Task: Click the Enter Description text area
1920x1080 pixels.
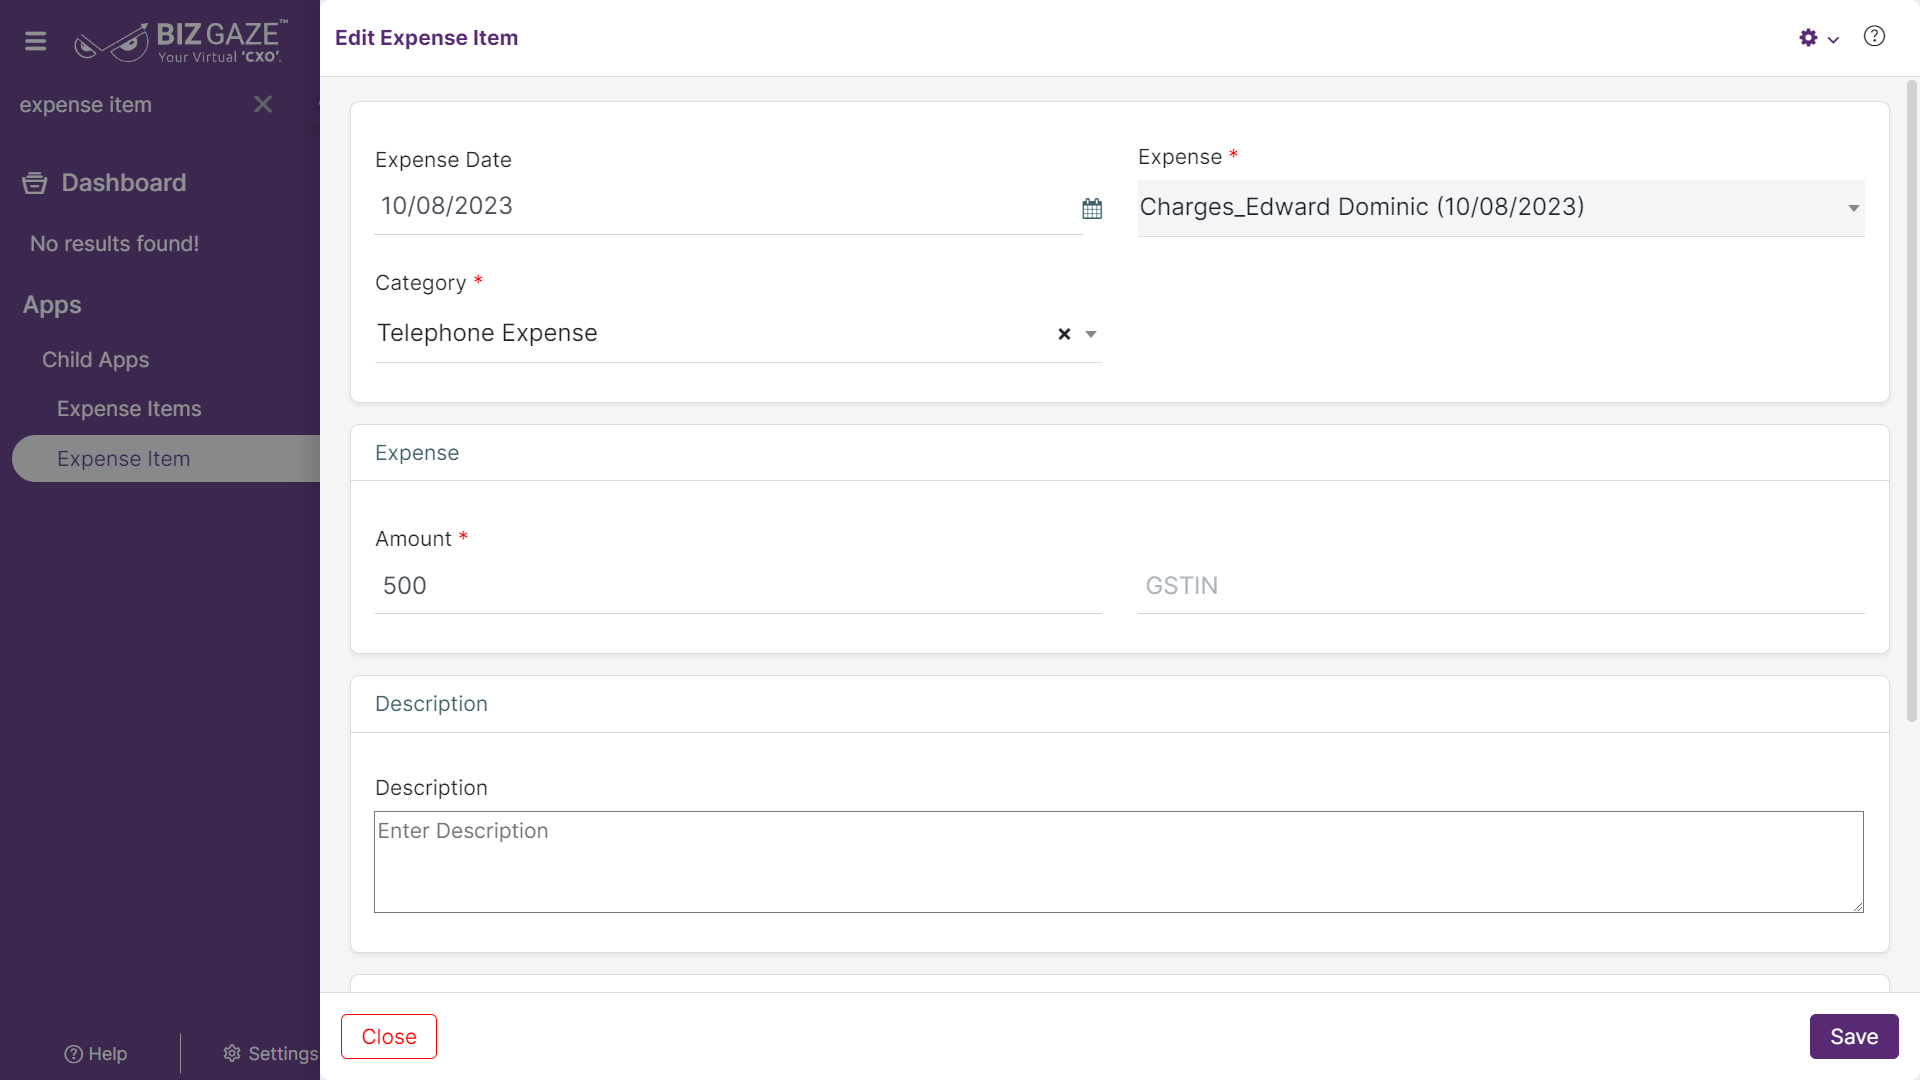Action: [1118, 862]
